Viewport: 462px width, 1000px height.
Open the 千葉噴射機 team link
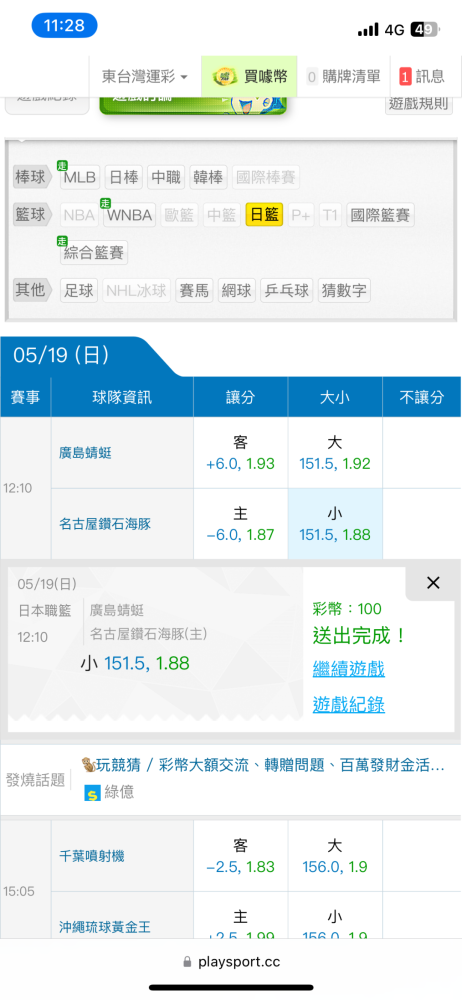[x=92, y=856]
